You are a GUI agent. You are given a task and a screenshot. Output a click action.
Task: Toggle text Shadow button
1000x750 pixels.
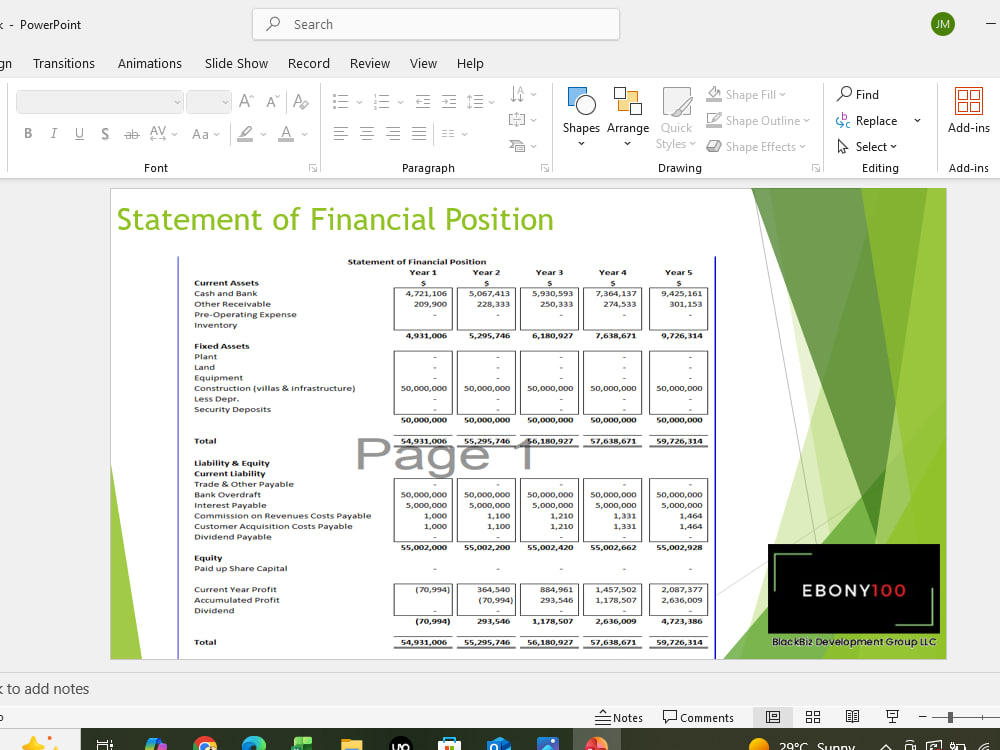(x=105, y=133)
